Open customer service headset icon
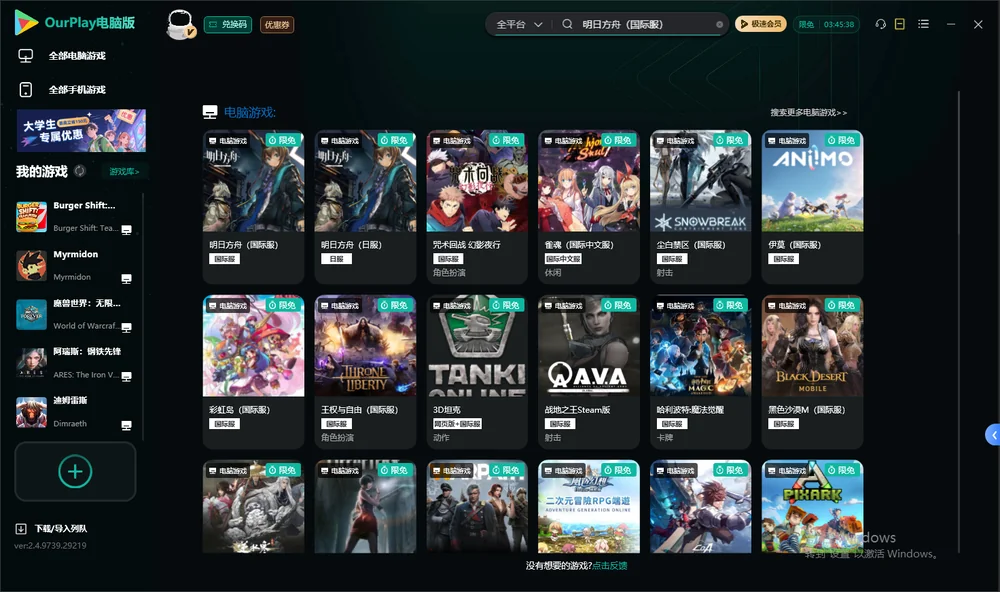Screen dimensions: 1000x592 (881, 24)
